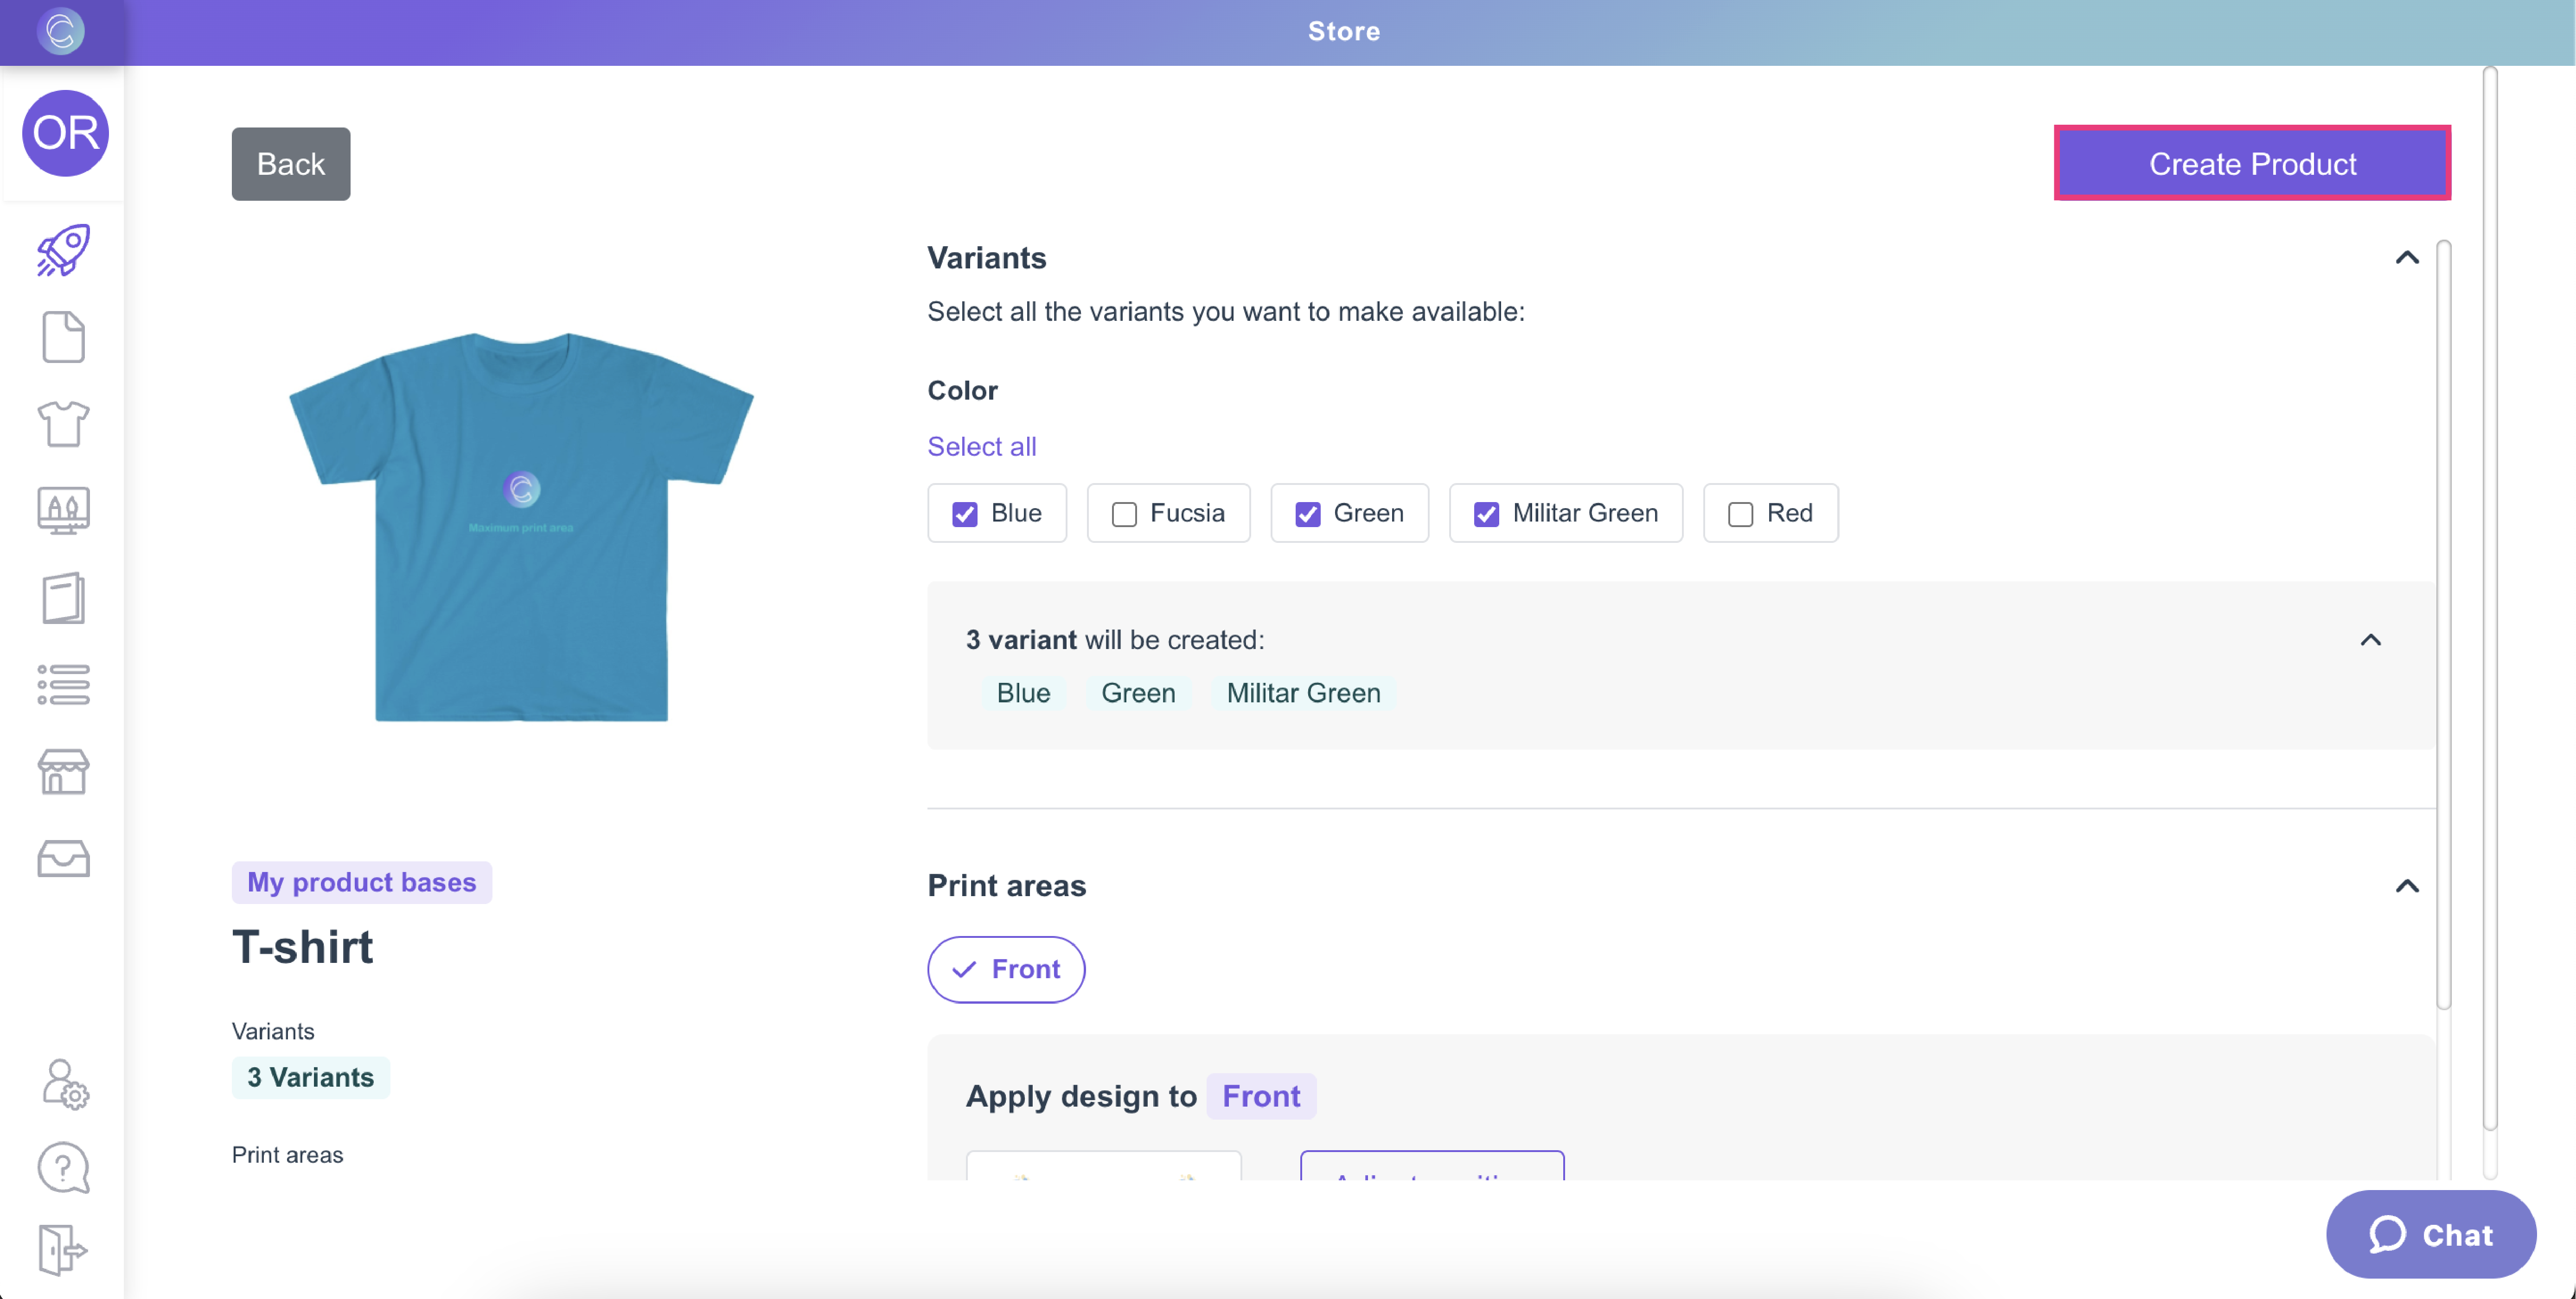Click the logout door icon
The height and width of the screenshot is (1299, 2576).
pyautogui.click(x=63, y=1250)
